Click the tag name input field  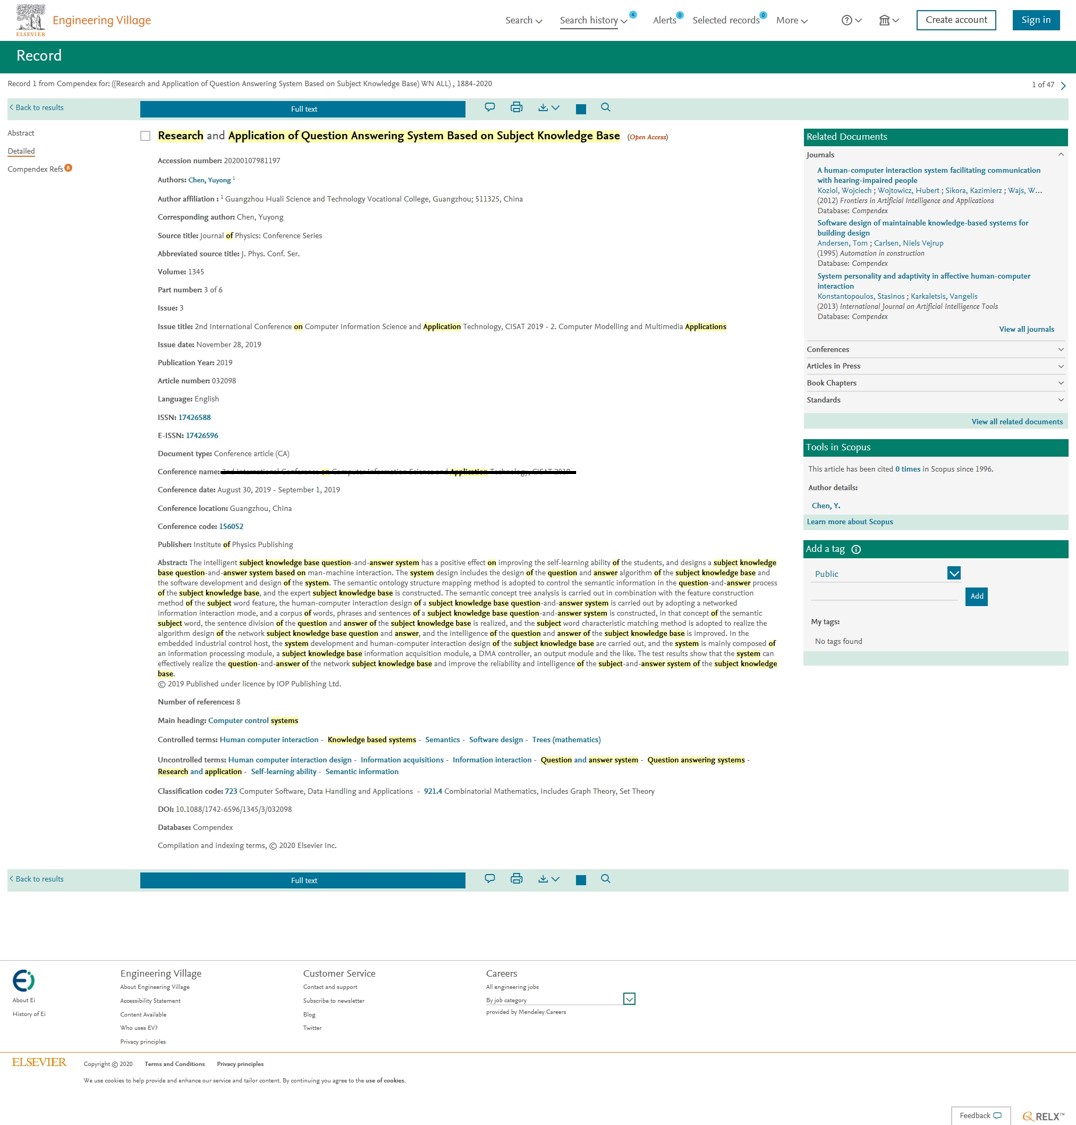point(884,594)
